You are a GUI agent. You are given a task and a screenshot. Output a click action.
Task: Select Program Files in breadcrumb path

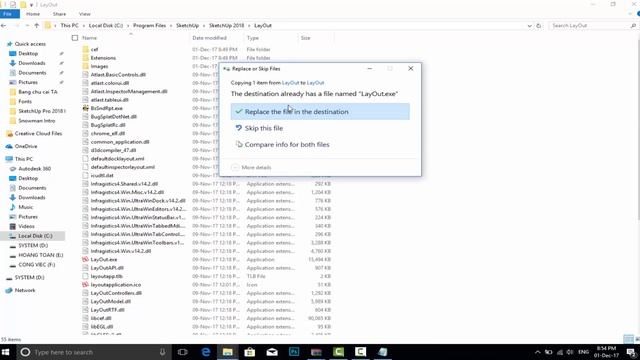pos(149,25)
